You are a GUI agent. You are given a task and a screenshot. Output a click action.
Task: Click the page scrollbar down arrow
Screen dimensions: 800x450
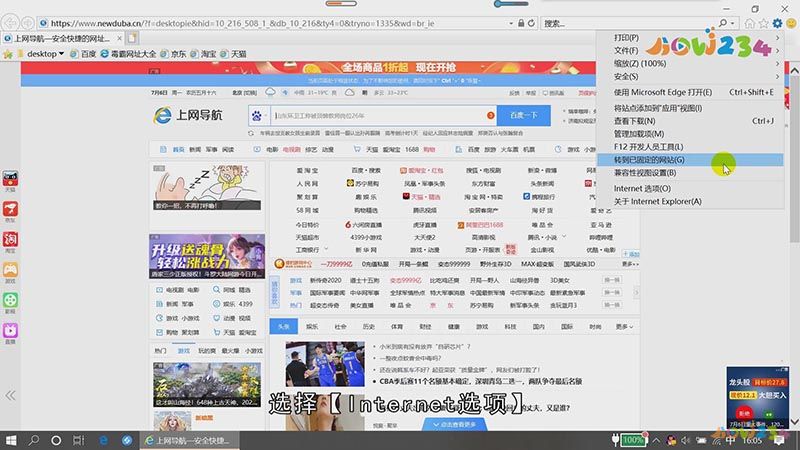[x=794, y=422]
